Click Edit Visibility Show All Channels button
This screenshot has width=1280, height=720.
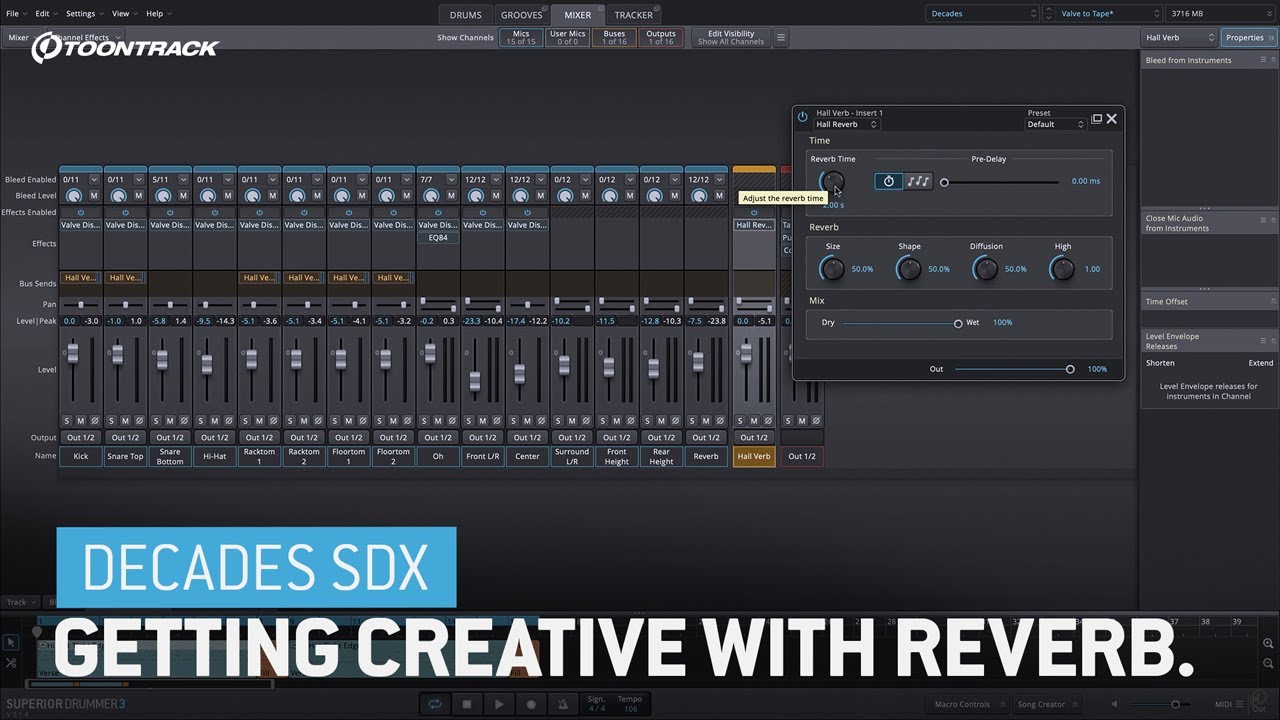731,37
